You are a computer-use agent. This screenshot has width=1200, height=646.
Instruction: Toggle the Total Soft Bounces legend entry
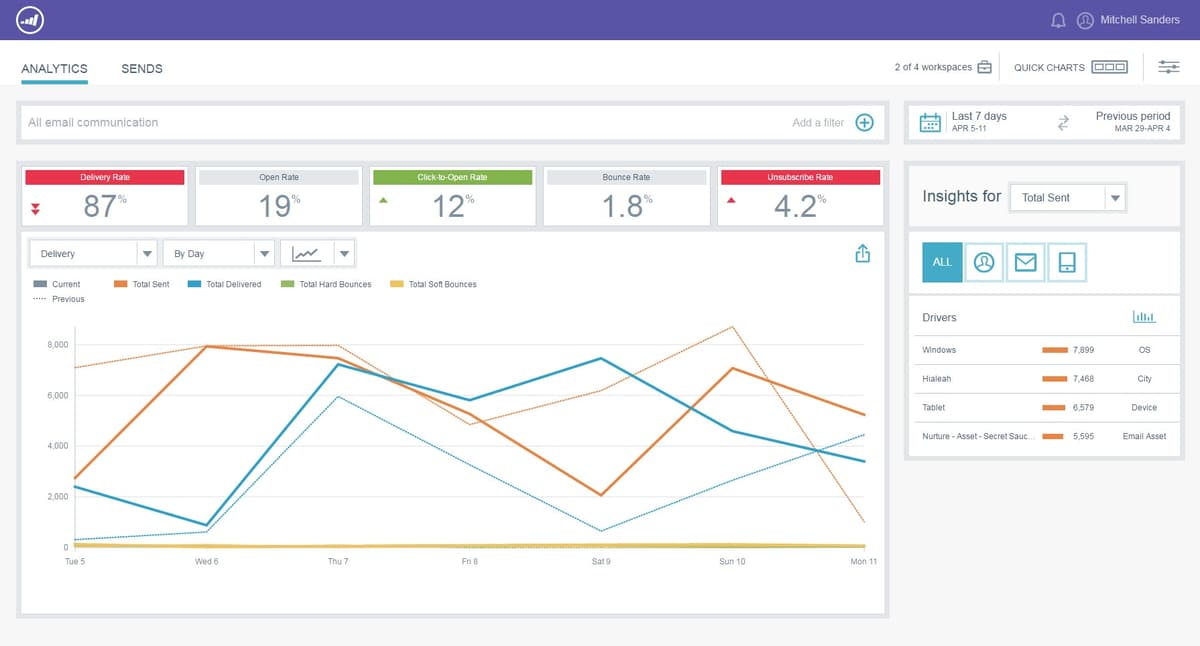coord(435,284)
